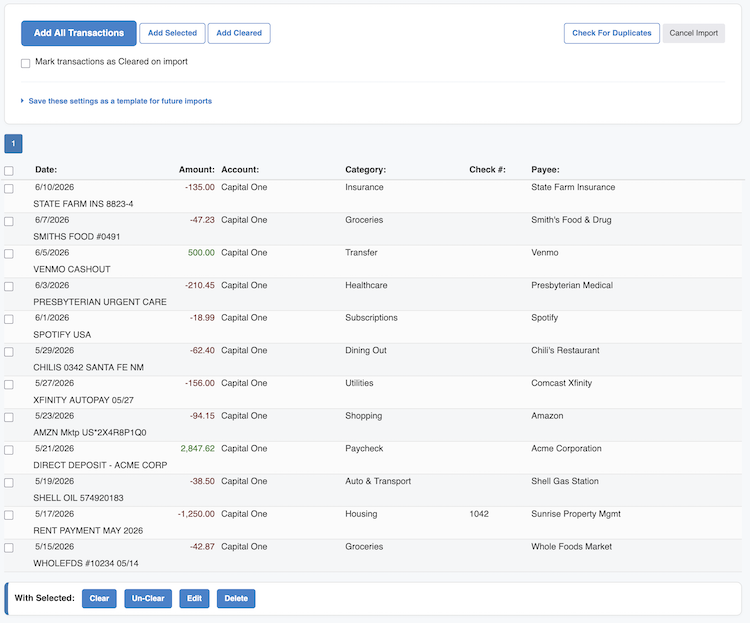
Task: Check For Duplicates in the import
Action: click(612, 33)
